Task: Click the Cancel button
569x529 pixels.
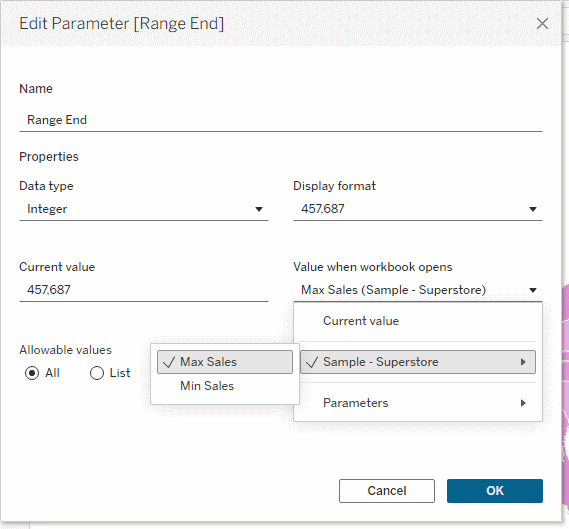Action: tap(387, 491)
